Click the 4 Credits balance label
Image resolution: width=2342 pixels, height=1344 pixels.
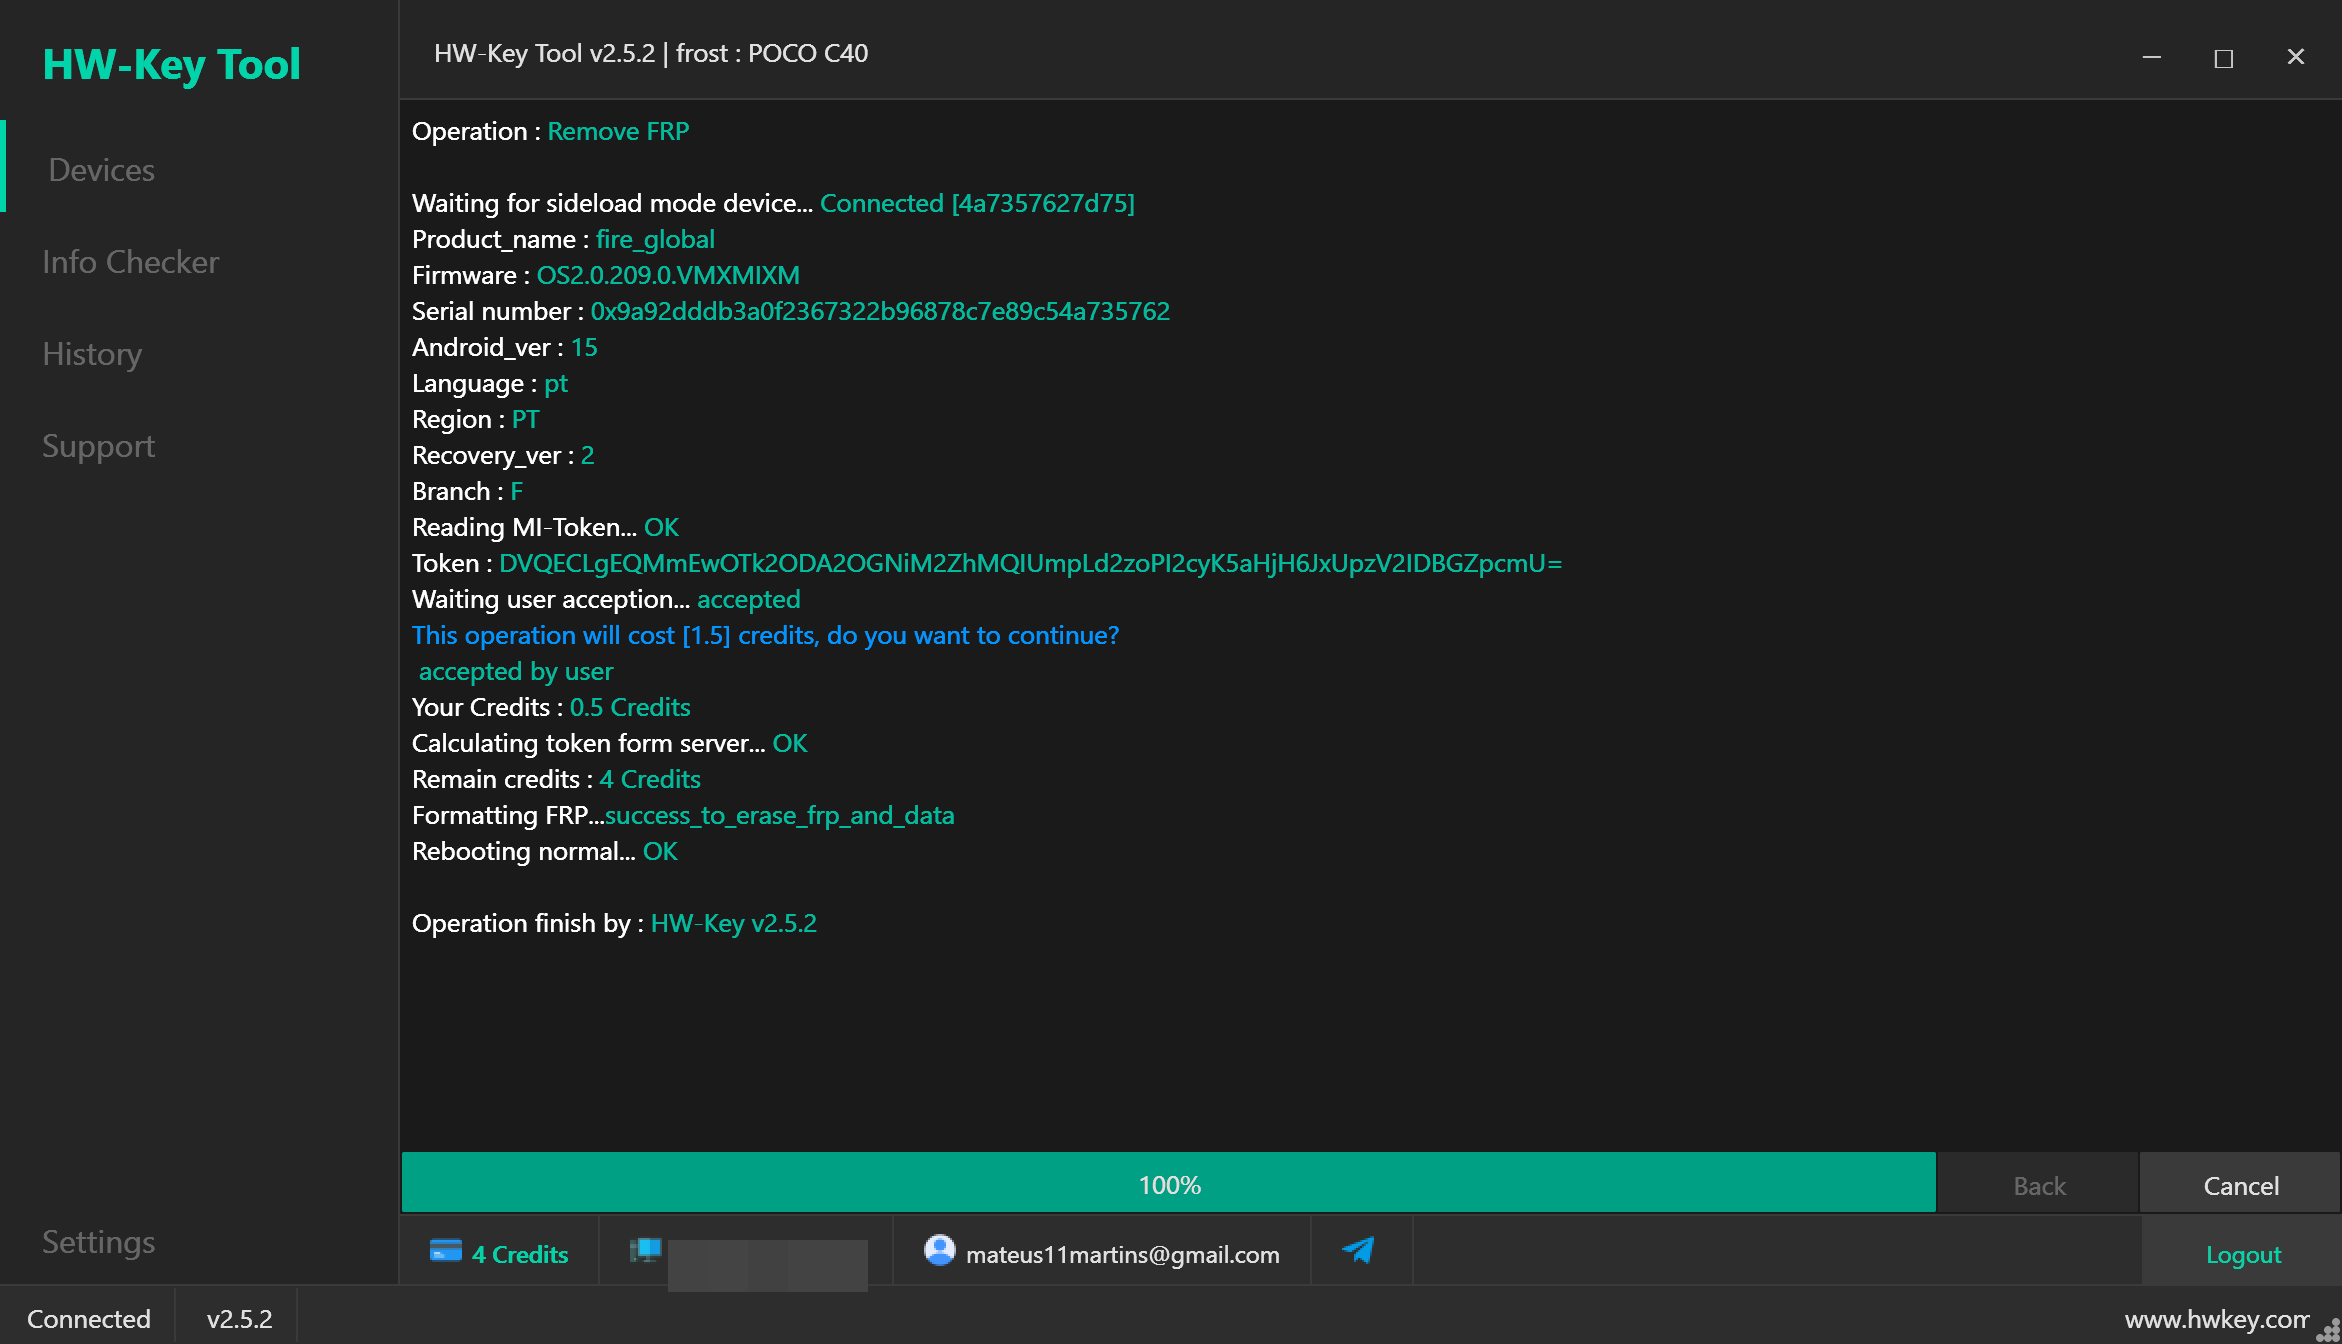tap(520, 1254)
